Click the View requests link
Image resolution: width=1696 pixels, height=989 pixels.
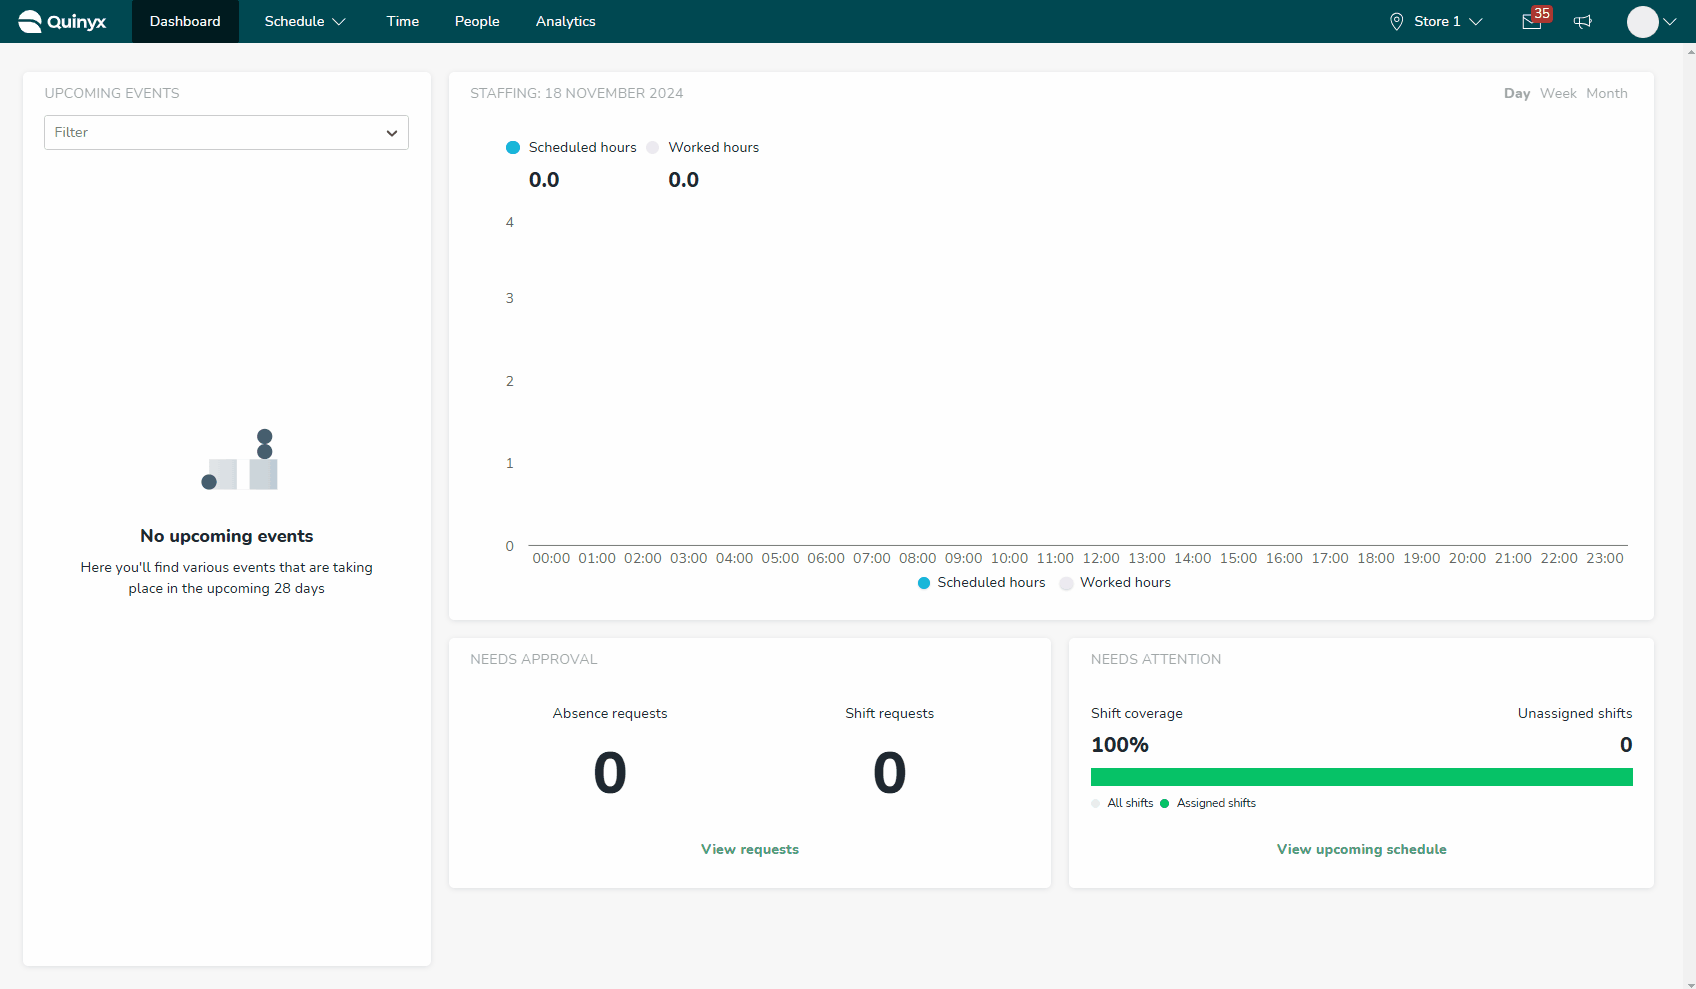coord(750,849)
